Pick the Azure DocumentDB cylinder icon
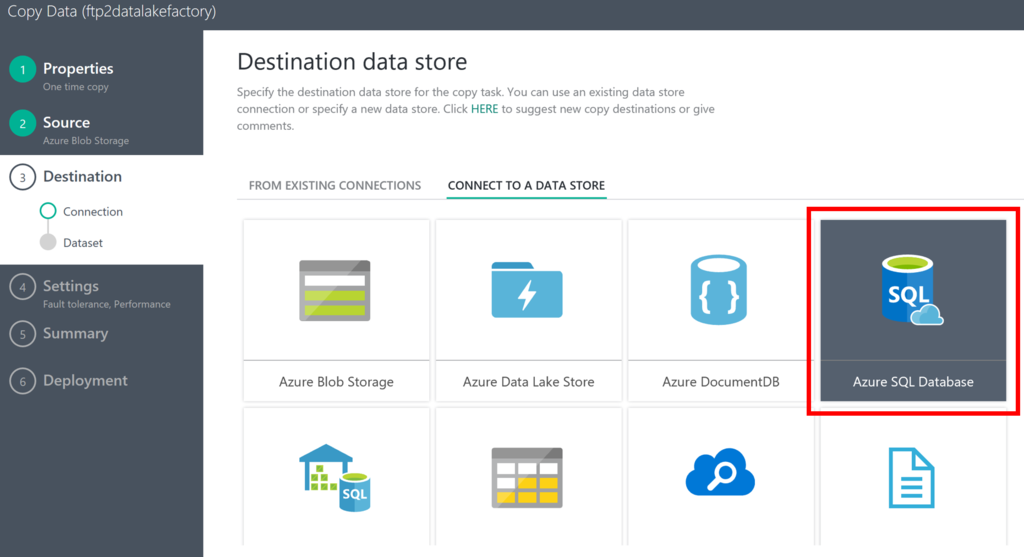This screenshot has width=1024, height=557. pos(718,290)
